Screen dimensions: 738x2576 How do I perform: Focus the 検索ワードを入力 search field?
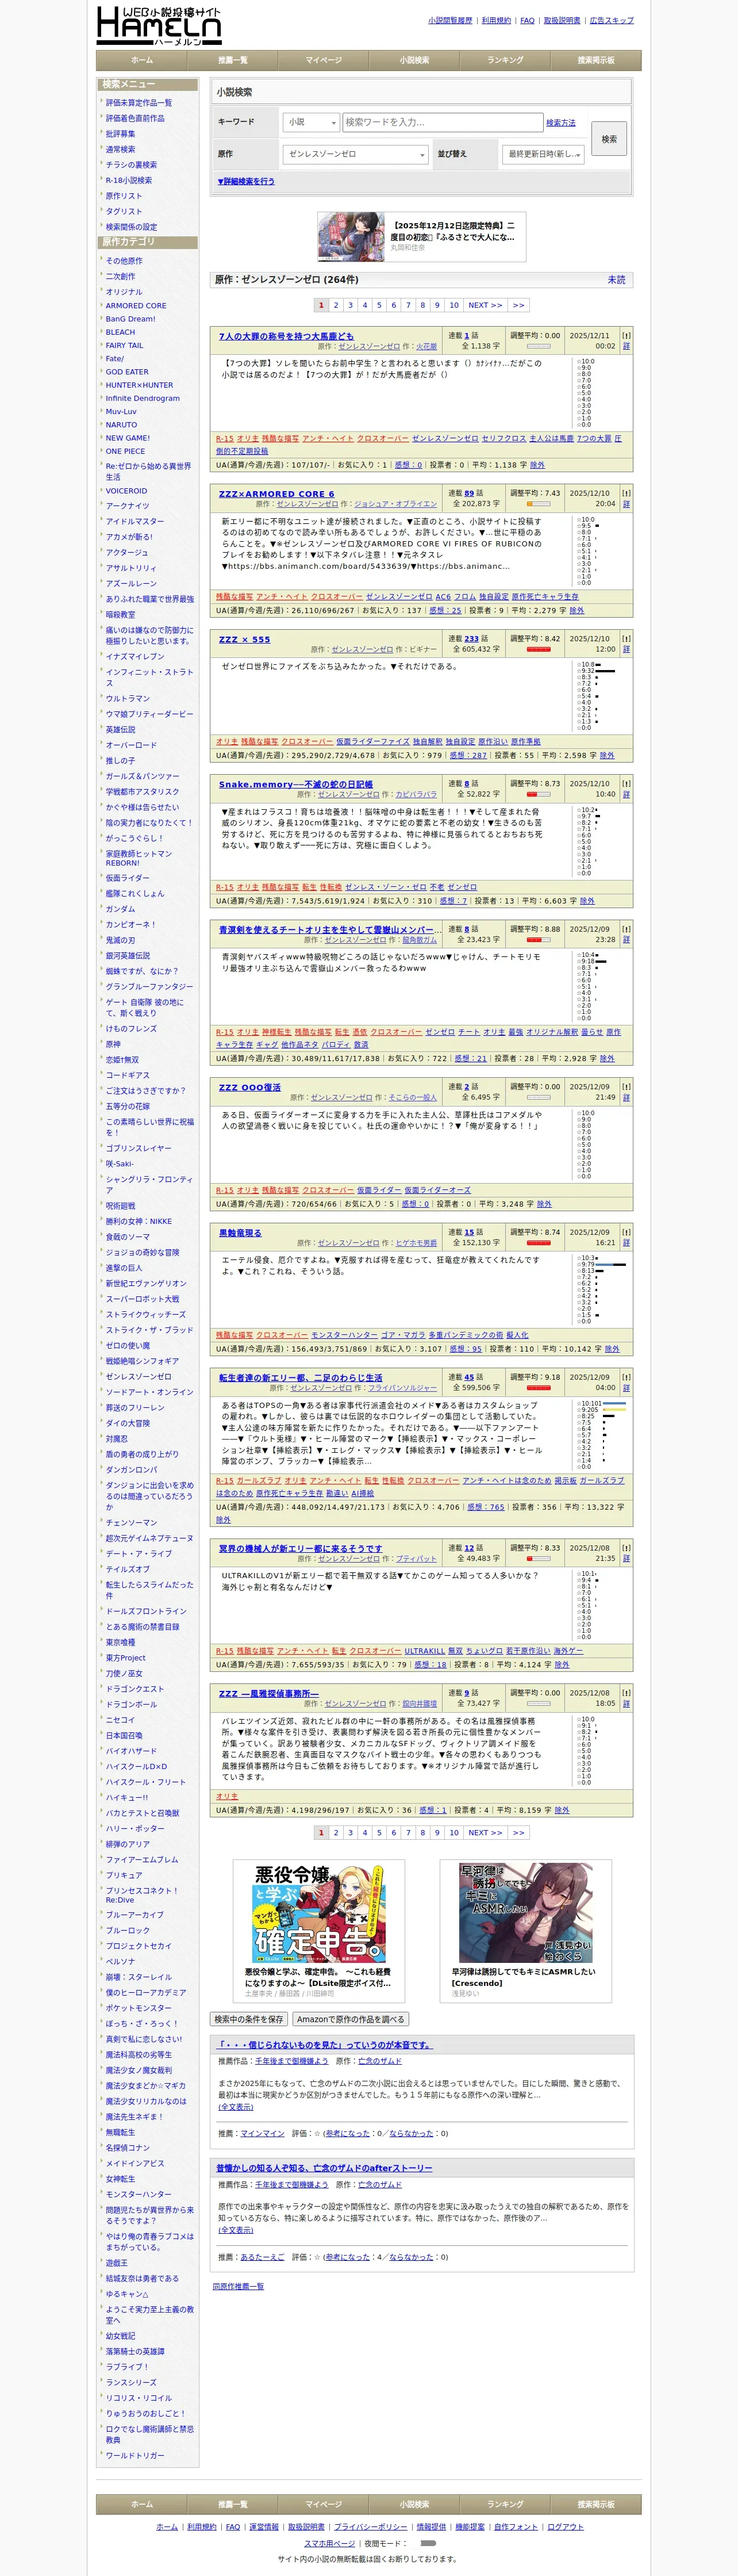443,122
